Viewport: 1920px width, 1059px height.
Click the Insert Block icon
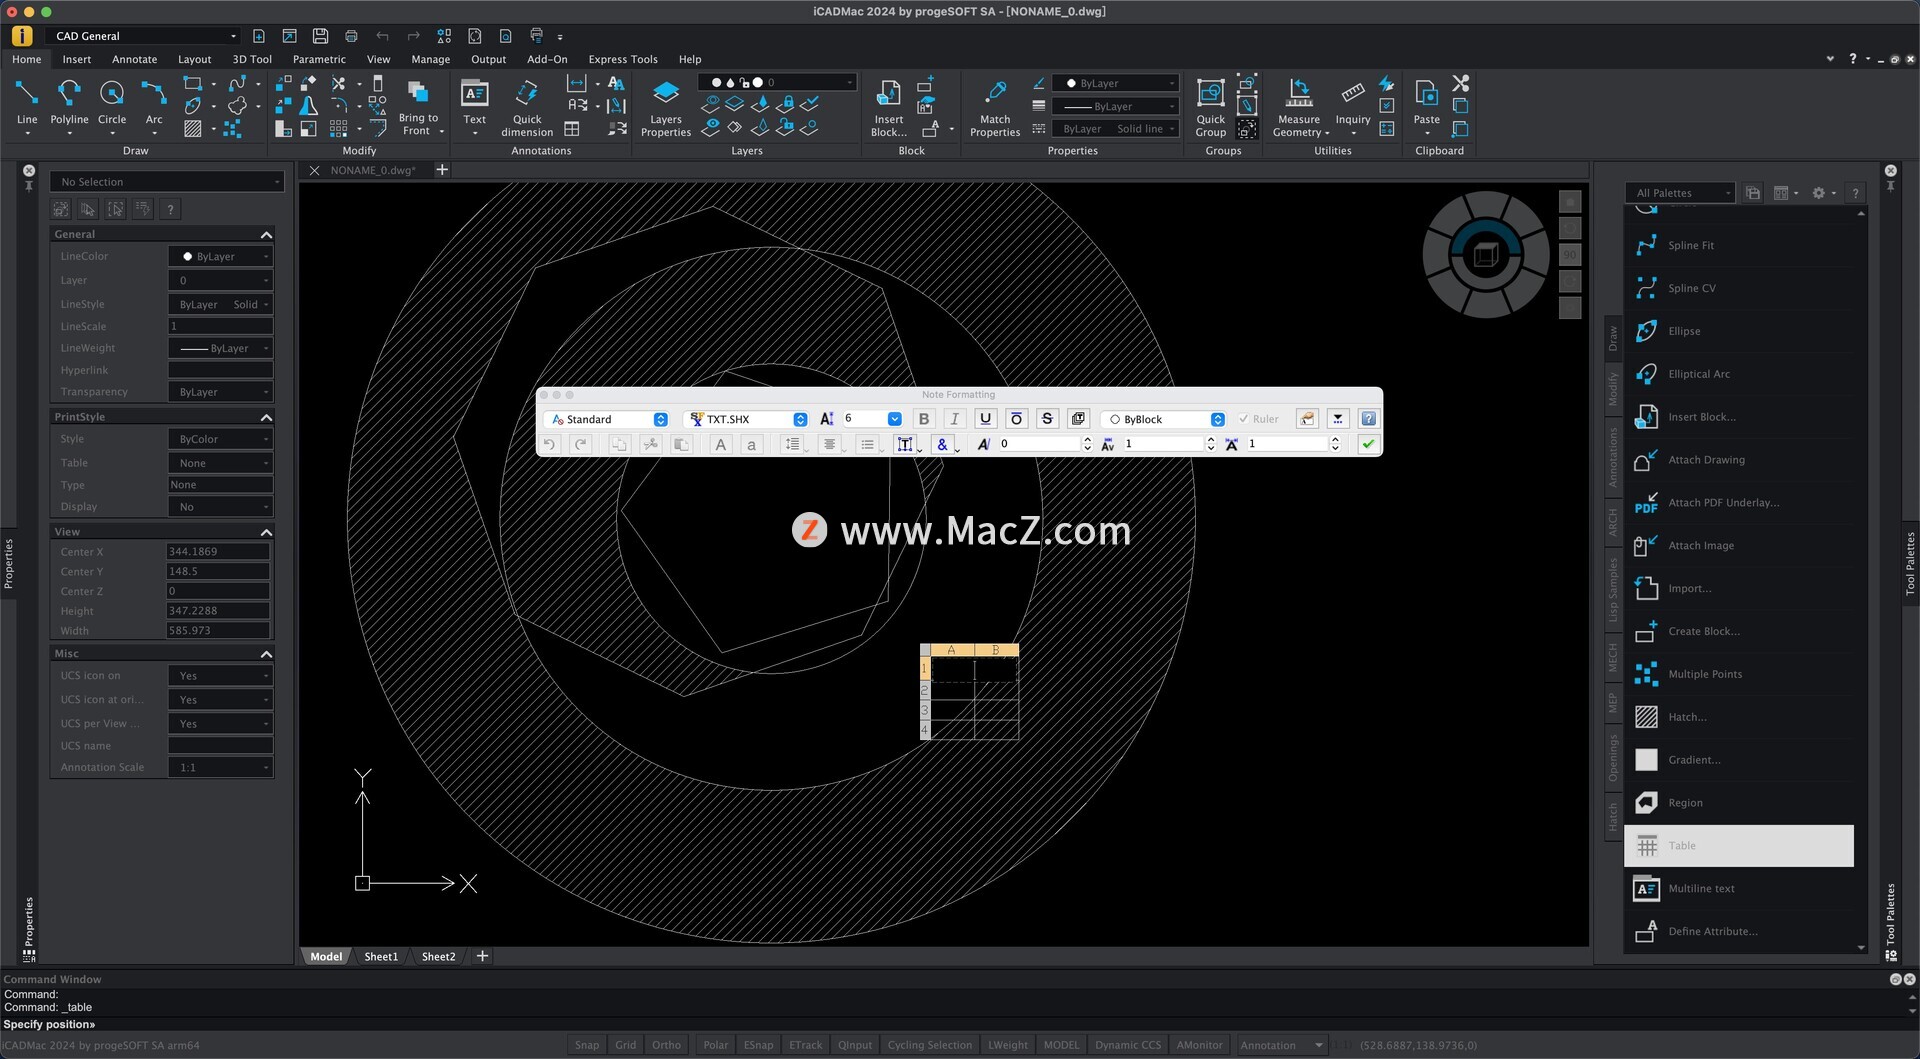(x=889, y=95)
